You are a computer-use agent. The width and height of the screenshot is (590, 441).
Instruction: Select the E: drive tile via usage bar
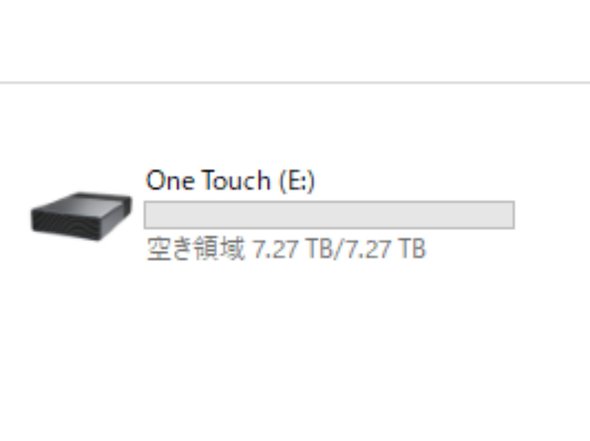[x=329, y=215]
